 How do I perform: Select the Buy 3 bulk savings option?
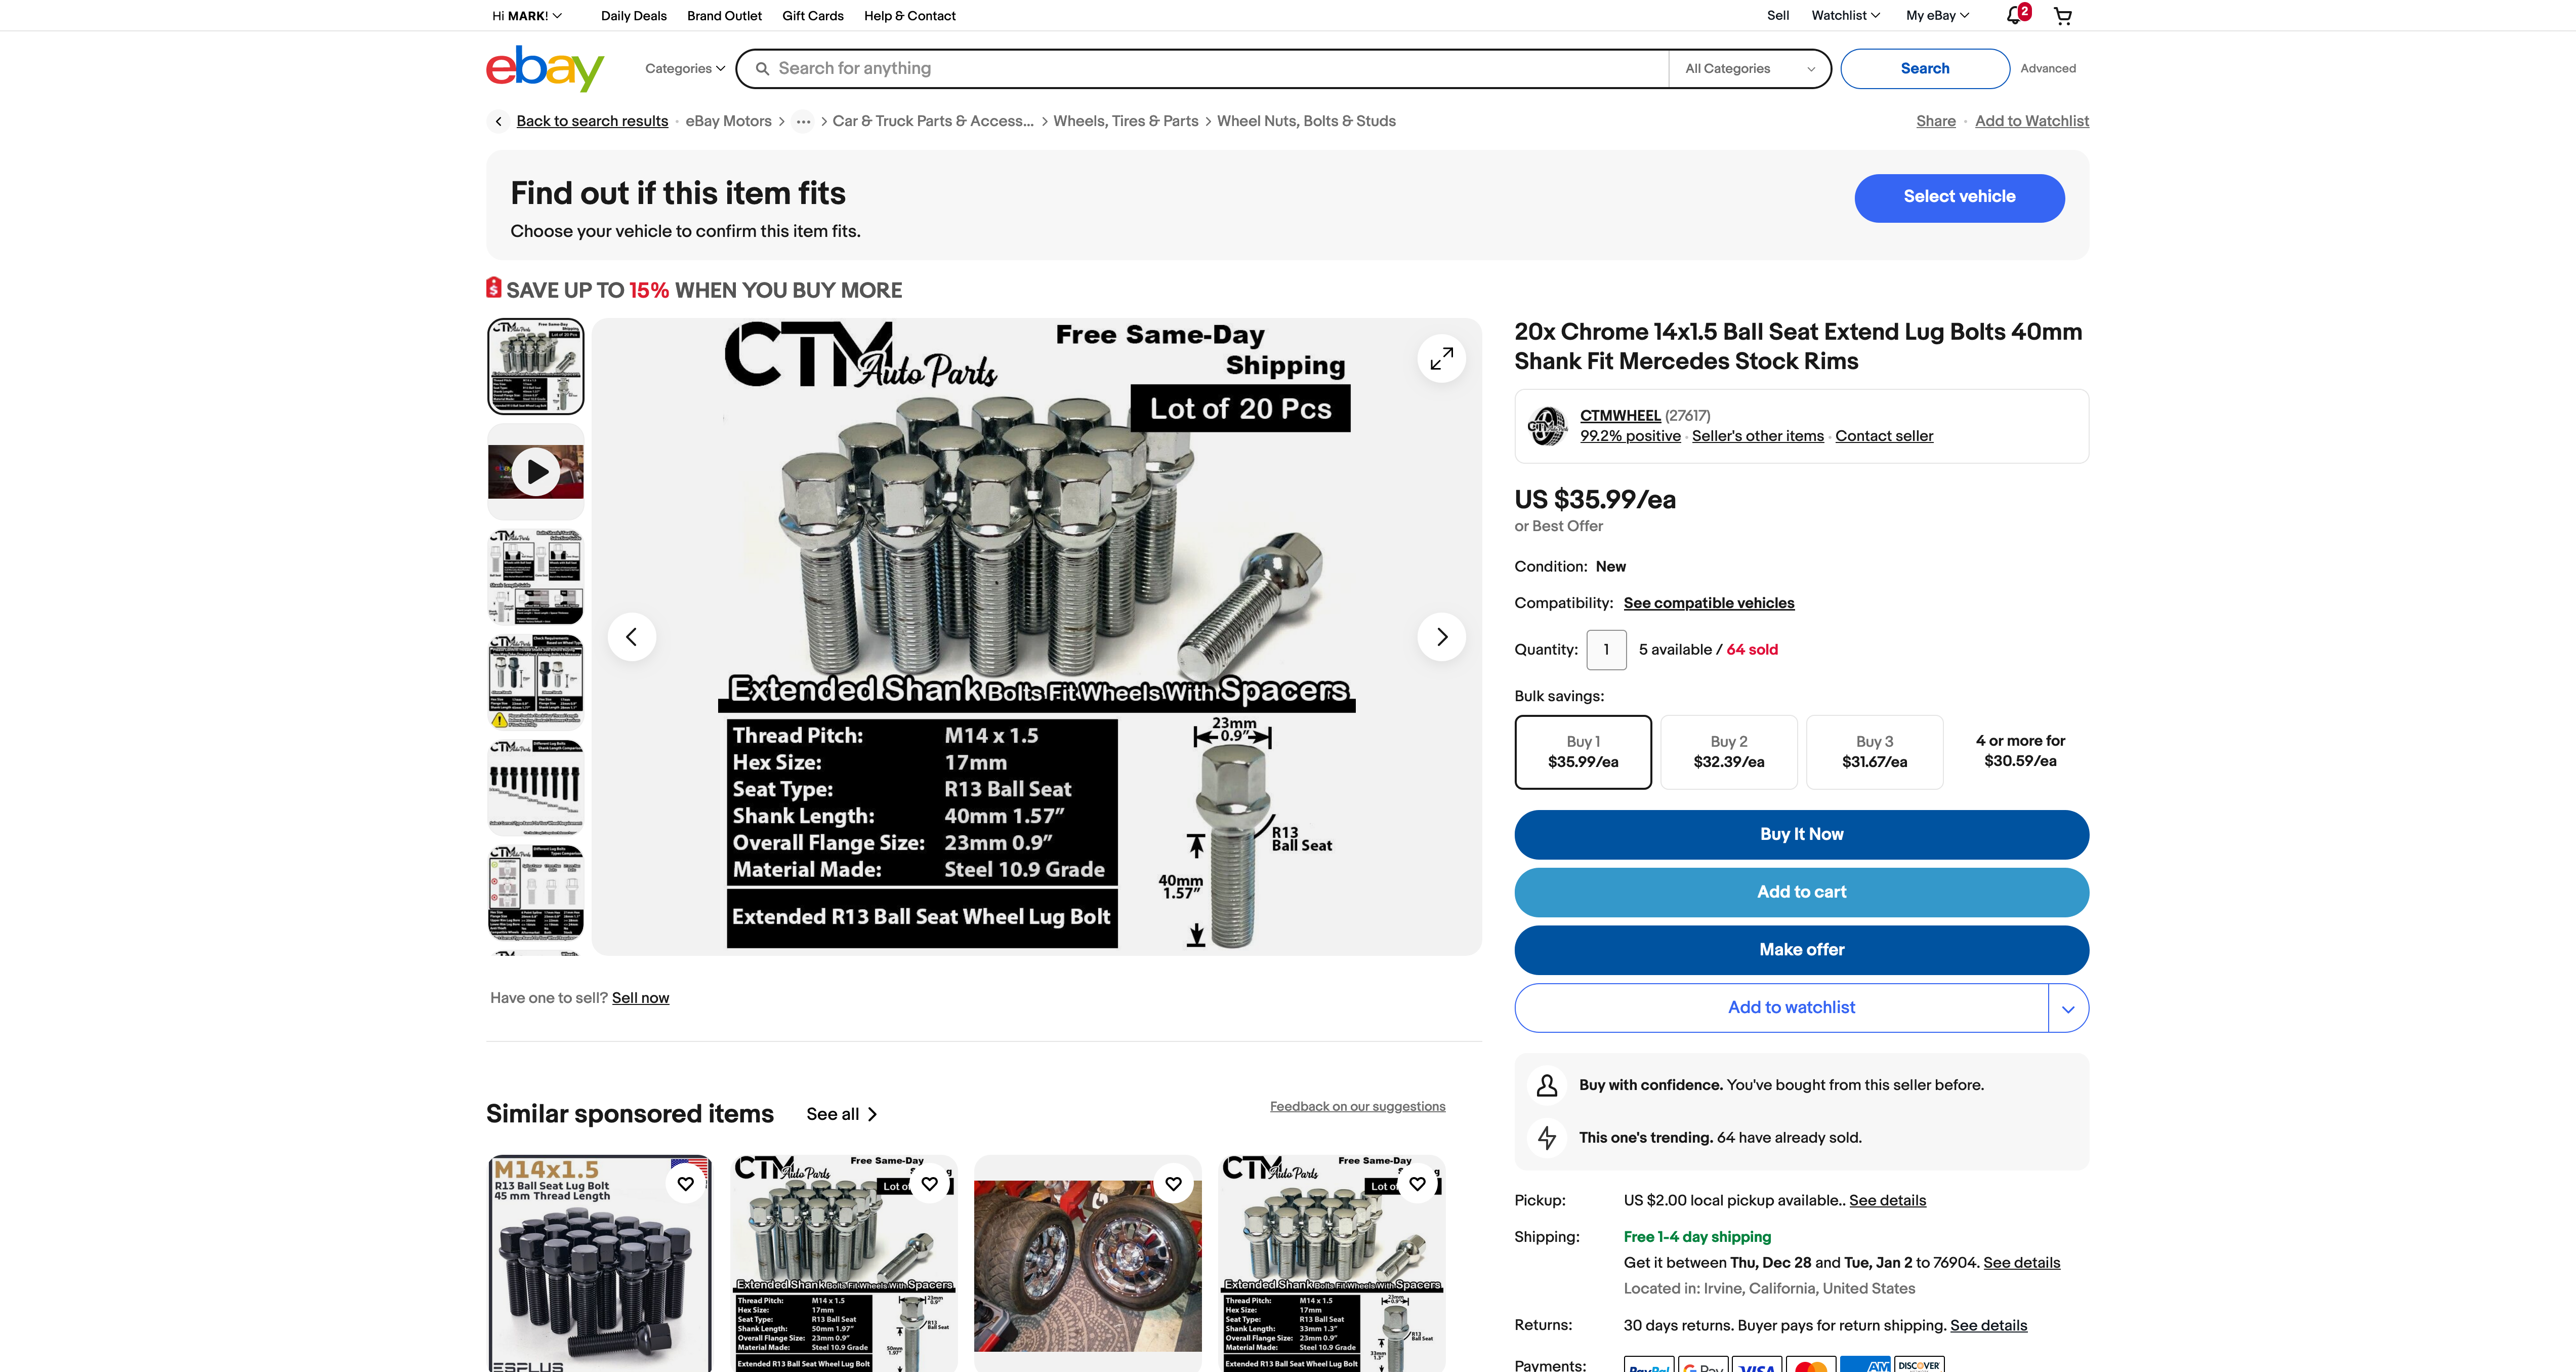[1875, 752]
